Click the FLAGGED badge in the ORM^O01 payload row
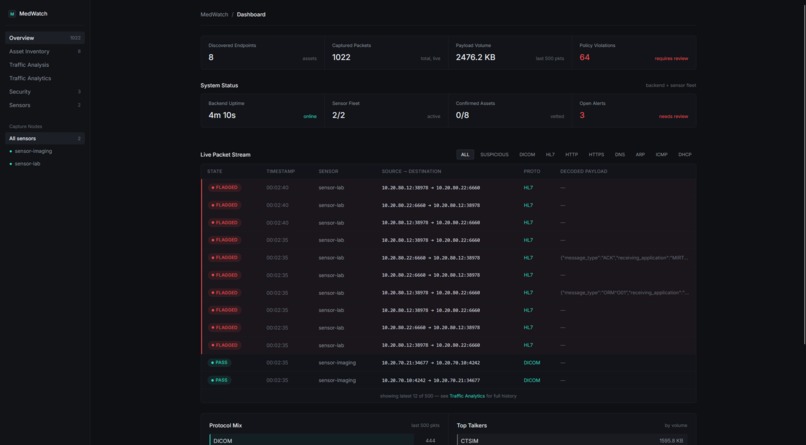This screenshot has height=445, width=806. (225, 293)
